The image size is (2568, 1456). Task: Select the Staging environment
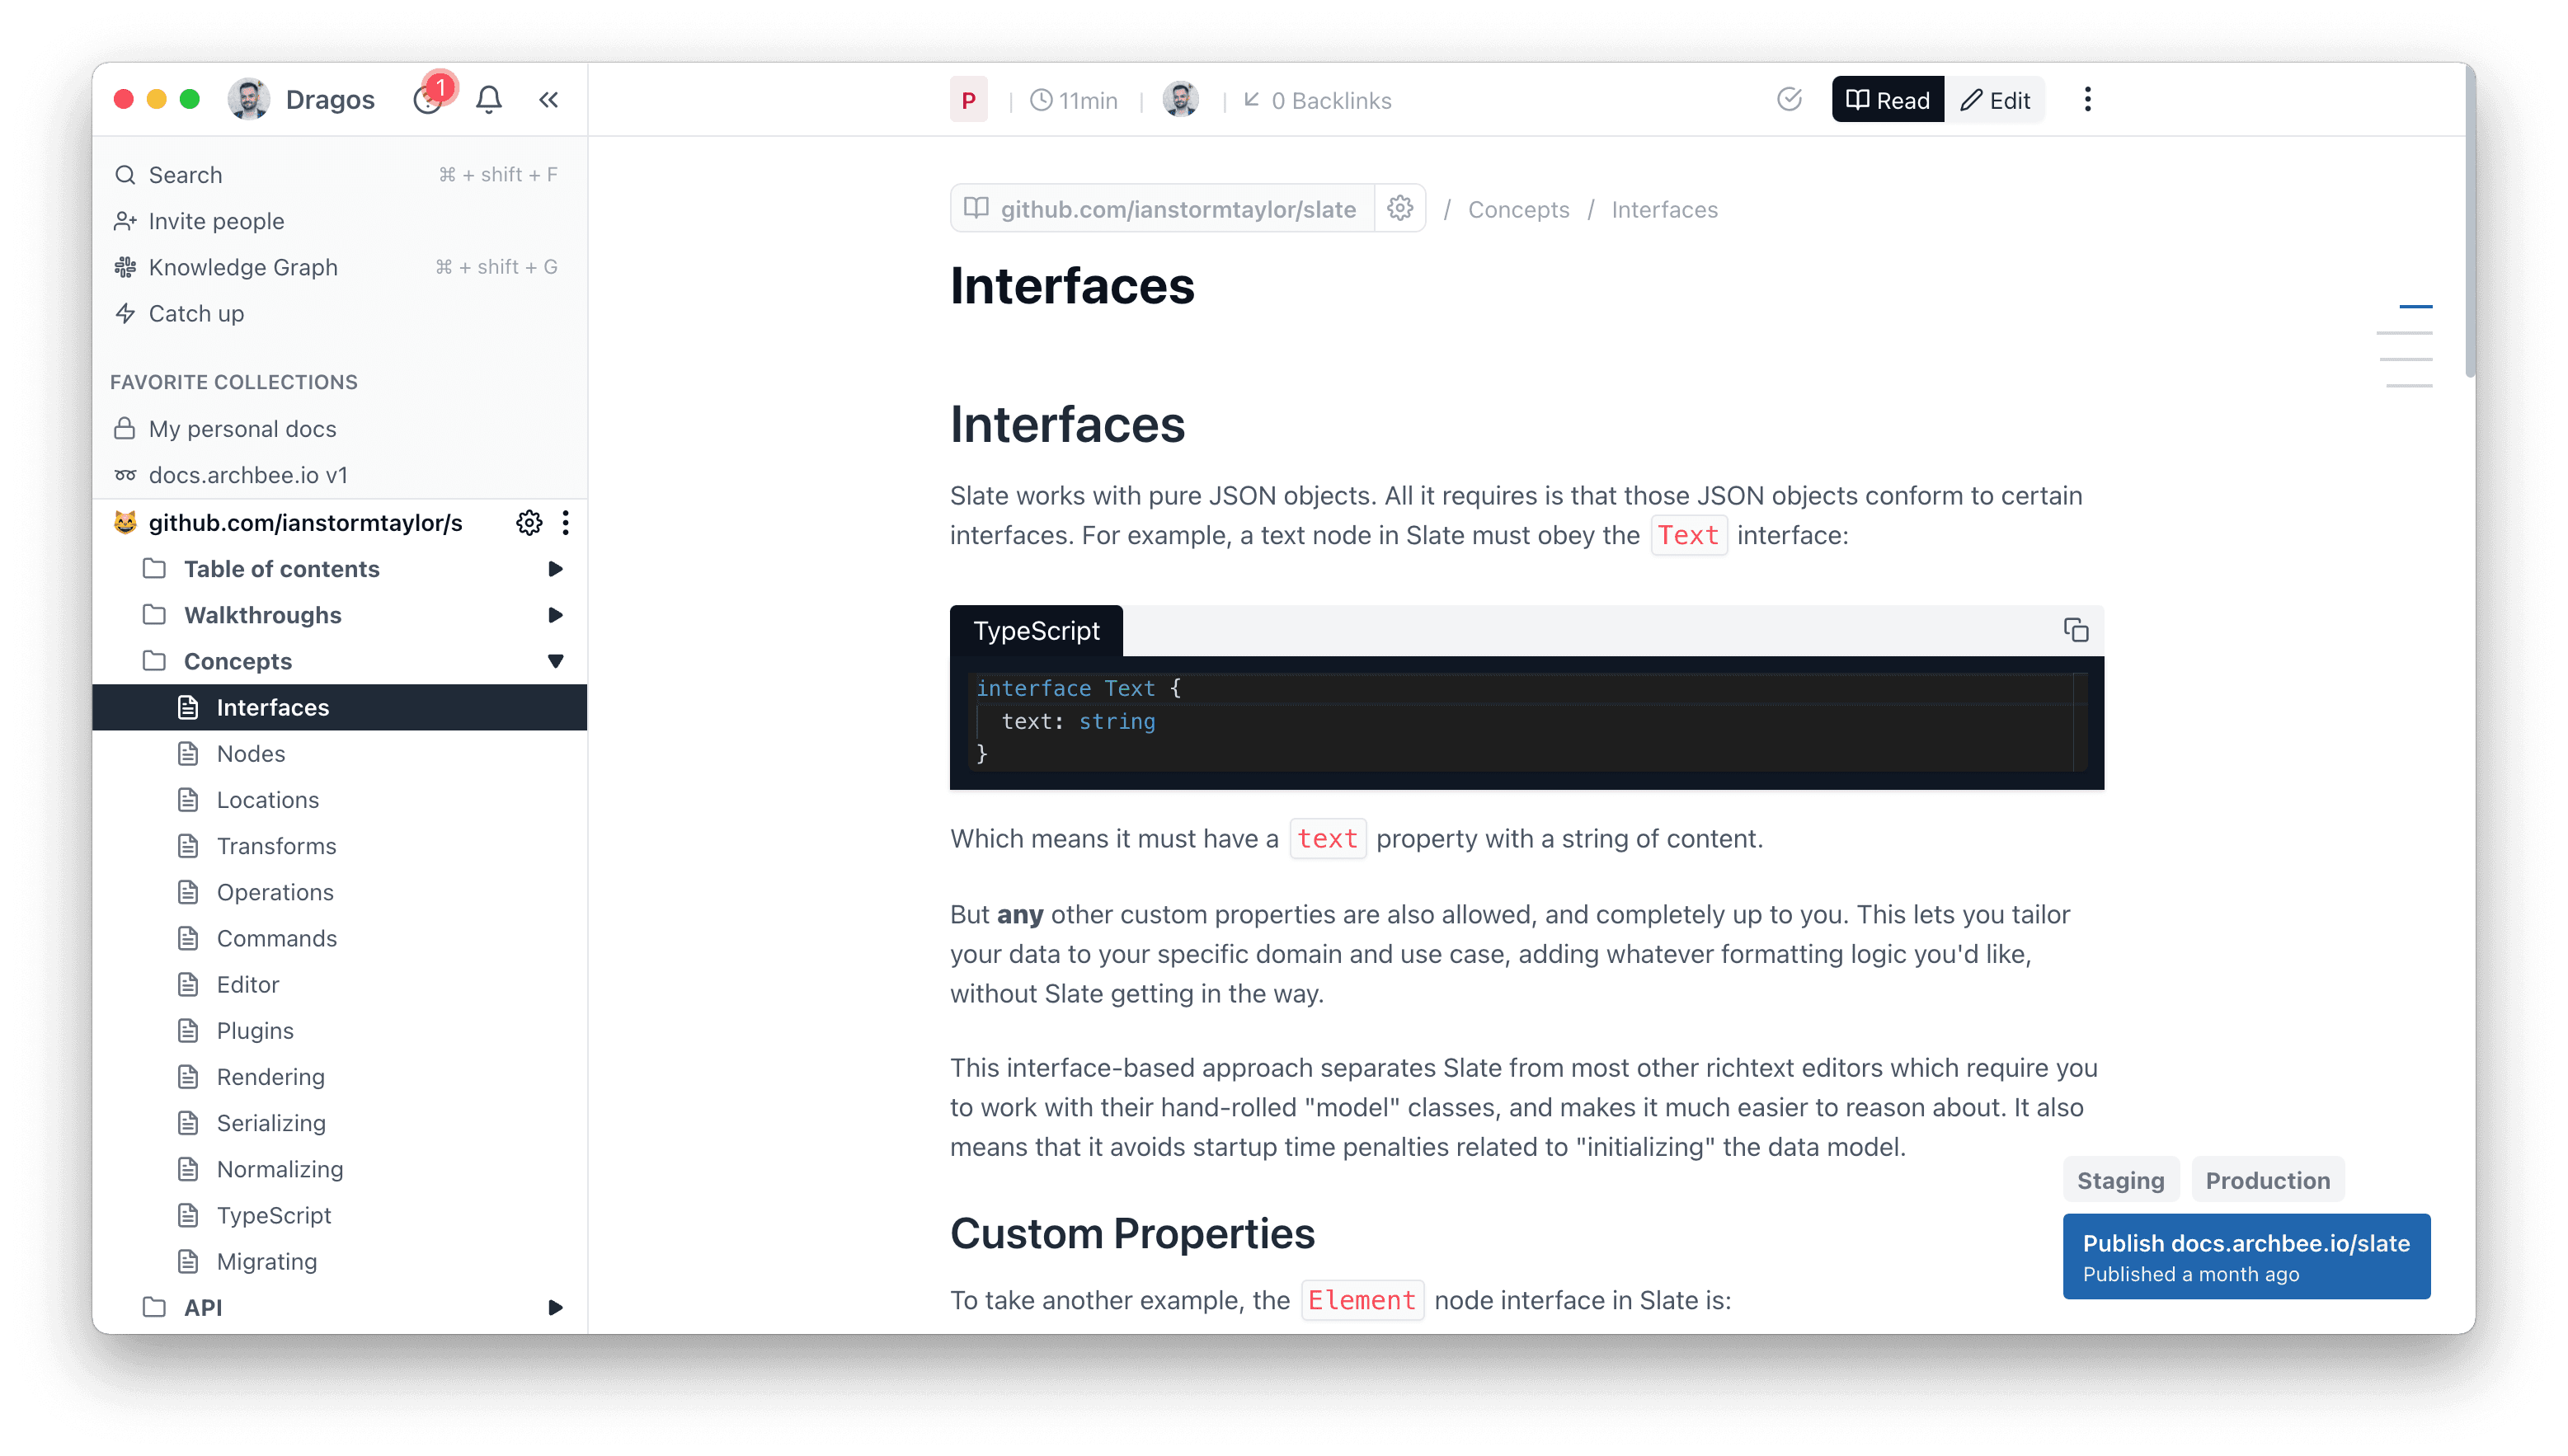click(x=2120, y=1180)
